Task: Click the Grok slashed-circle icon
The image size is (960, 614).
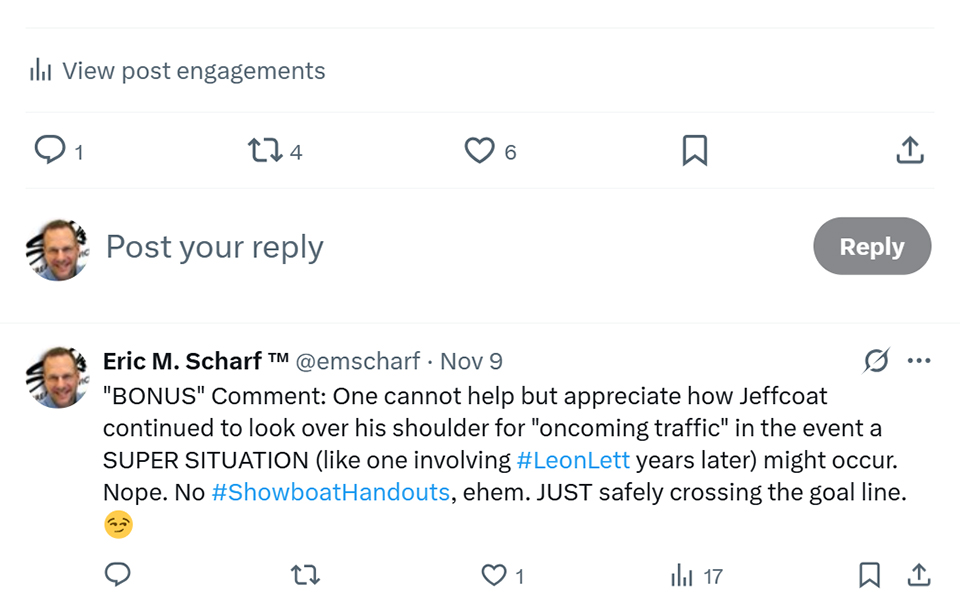Action: (876, 361)
